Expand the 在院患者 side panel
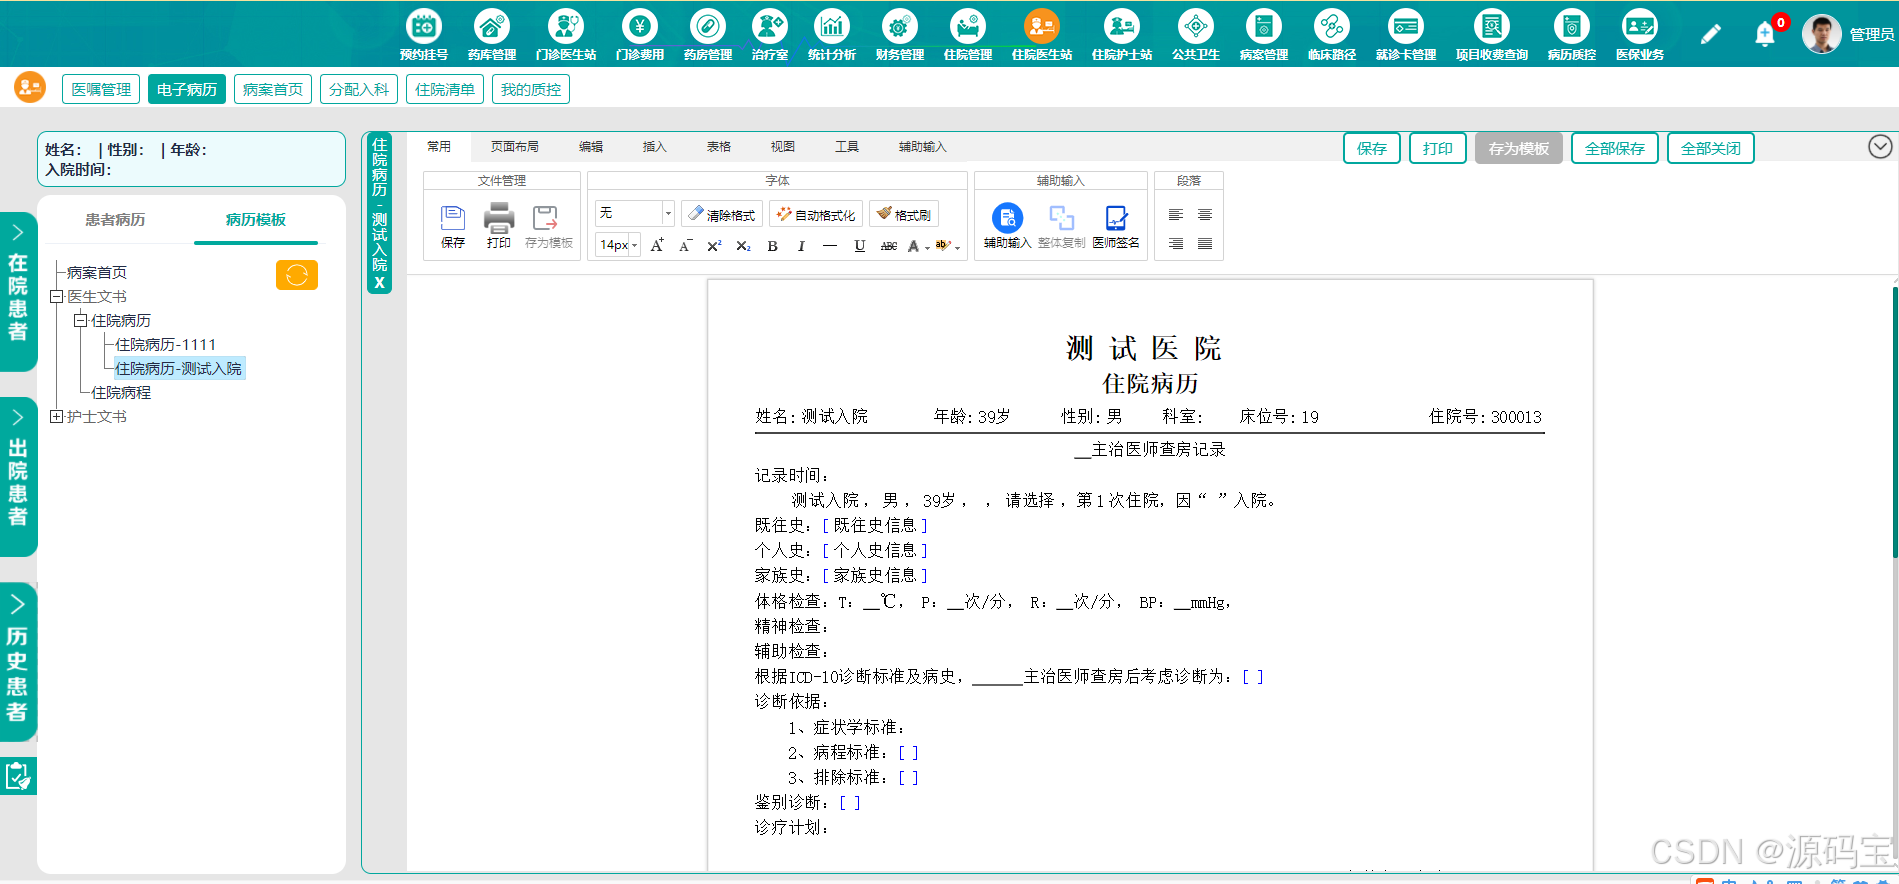 (18, 291)
